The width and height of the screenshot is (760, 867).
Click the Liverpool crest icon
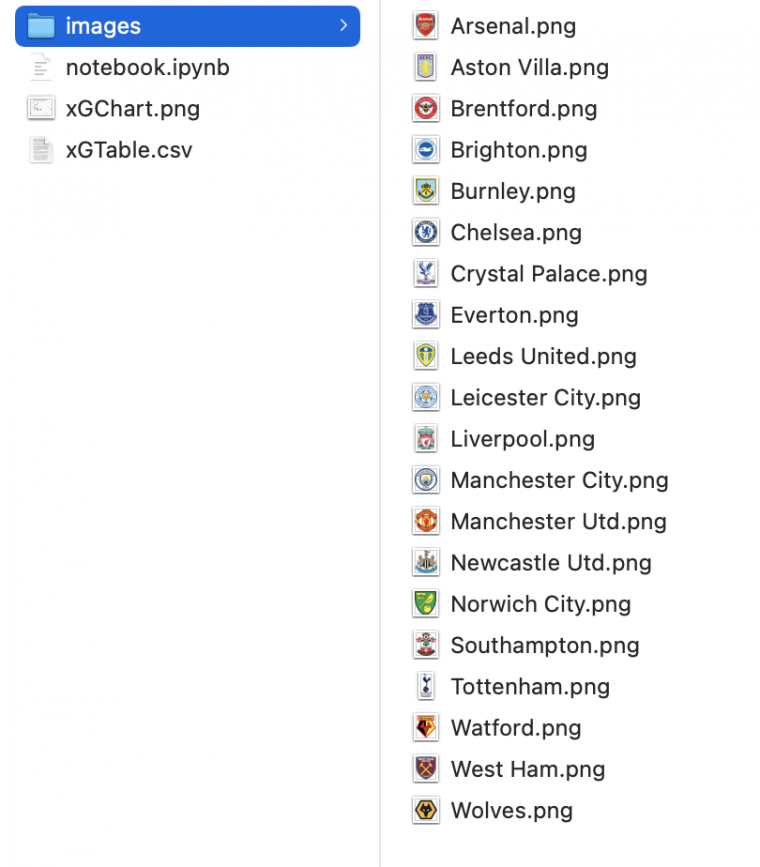425,438
